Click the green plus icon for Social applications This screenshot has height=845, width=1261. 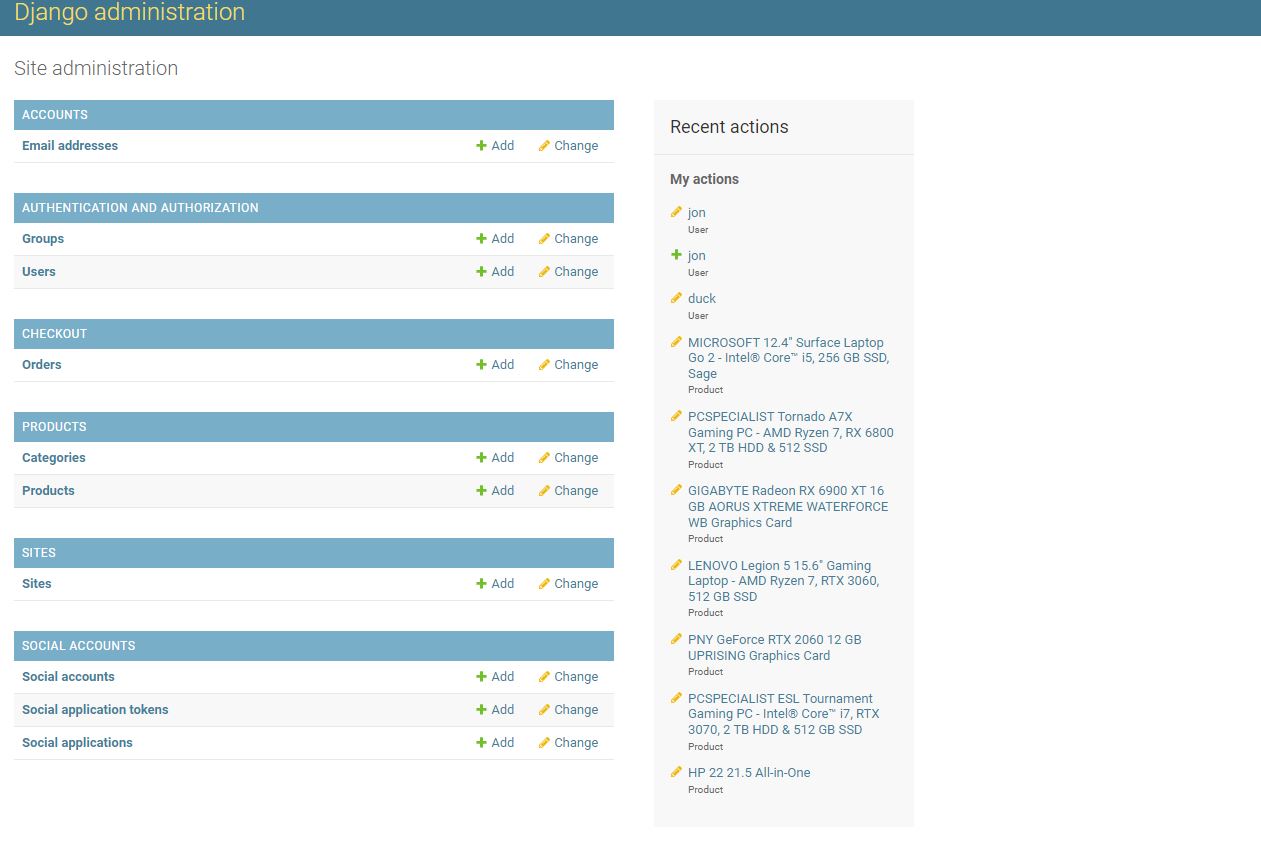(x=481, y=743)
